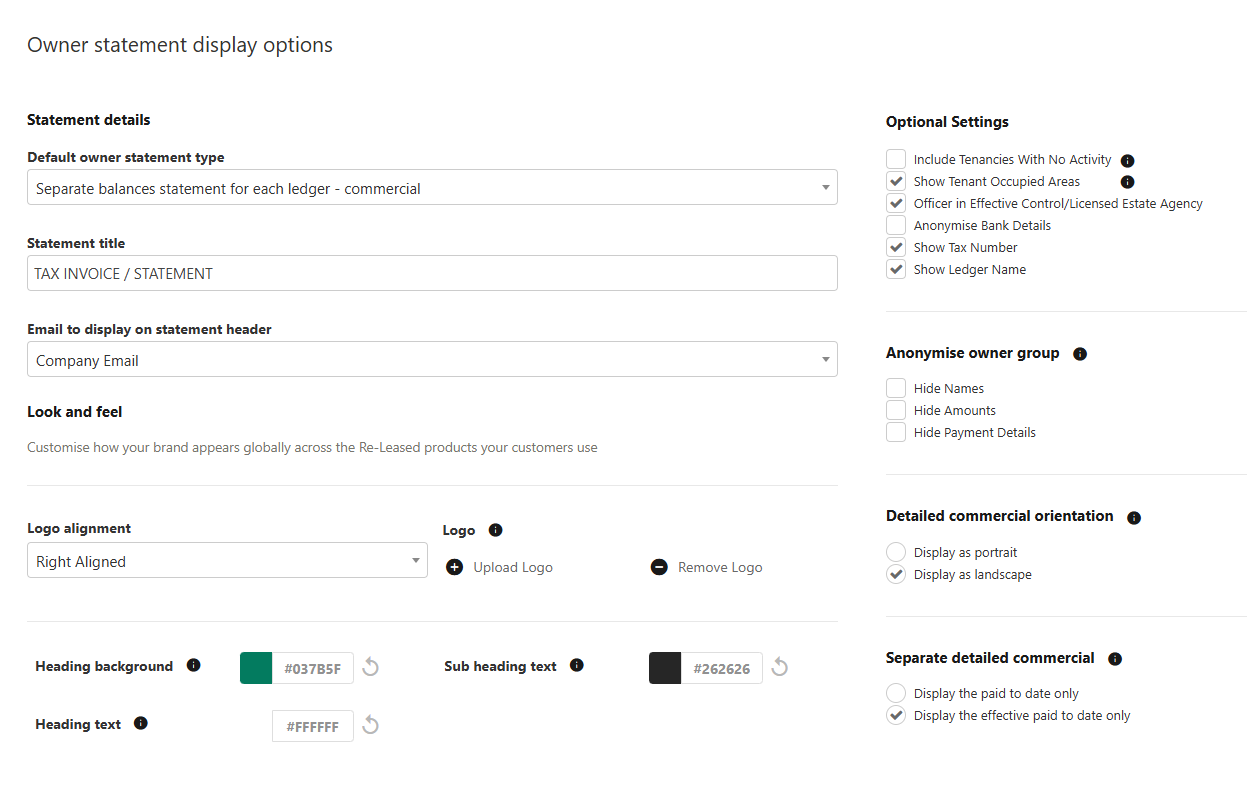Click the info icon beside Sub heading text
1253x796 pixels.
[x=578, y=665]
